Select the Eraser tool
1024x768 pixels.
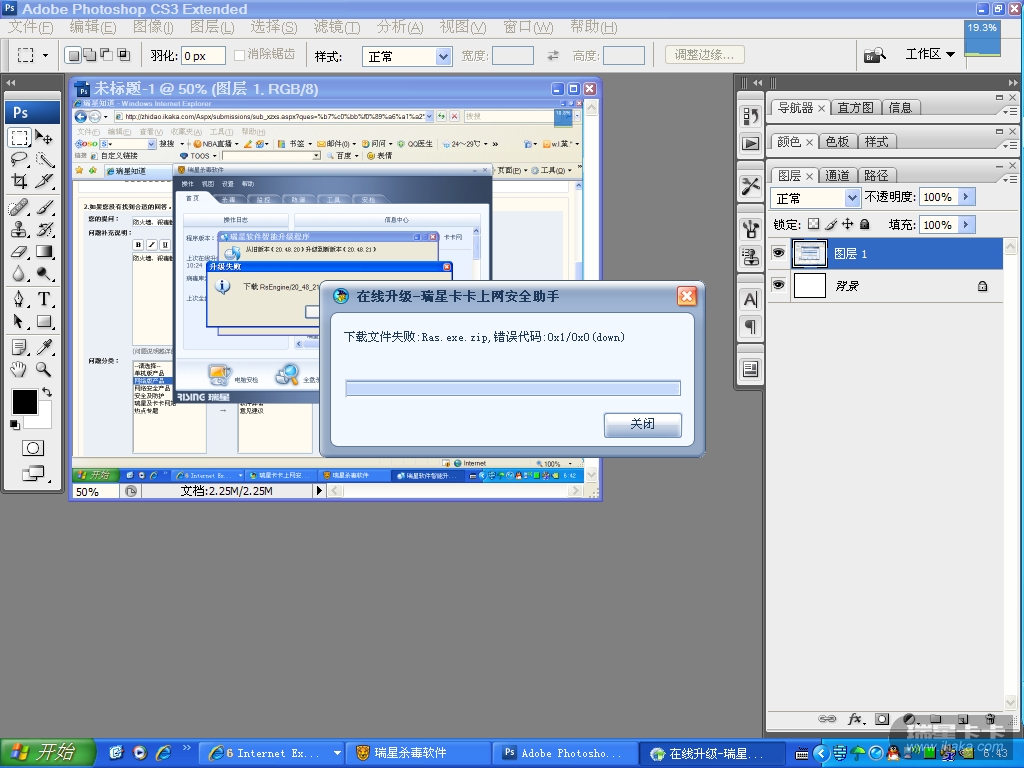click(19, 252)
